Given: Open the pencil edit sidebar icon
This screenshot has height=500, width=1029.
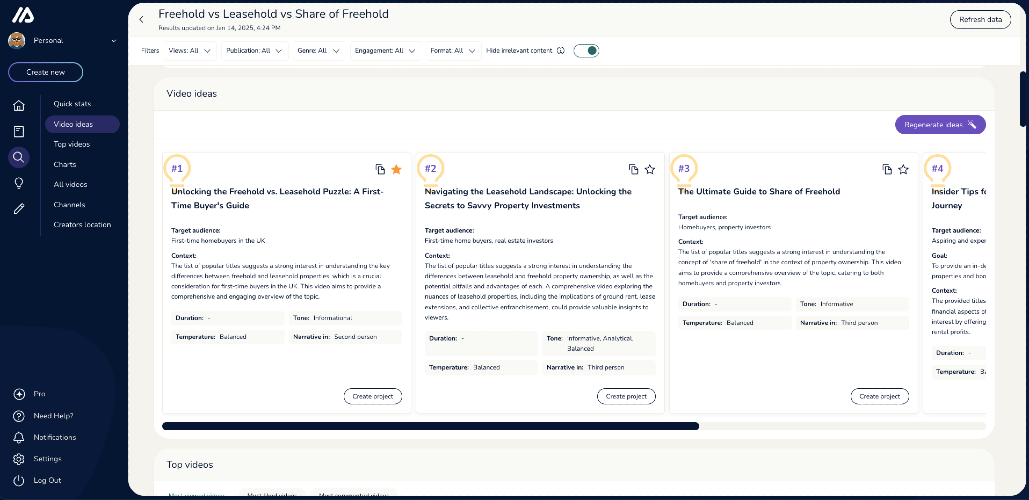Looking at the screenshot, I should coord(19,209).
